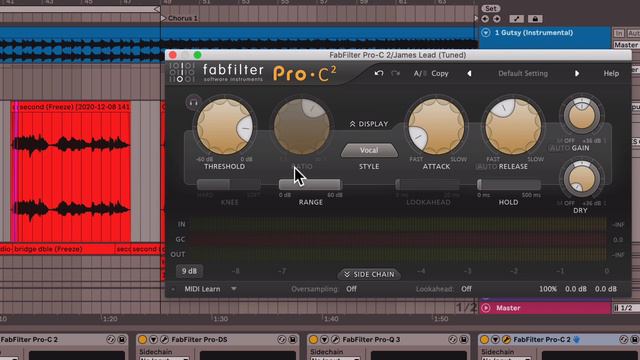Open the Master output routing dropdown
The width and height of the screenshot is (640, 360).
(x=627, y=45)
